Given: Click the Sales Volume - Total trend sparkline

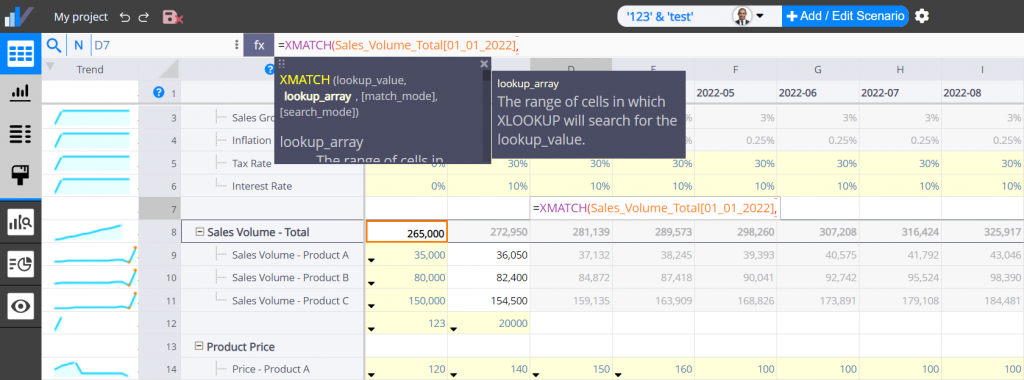Looking at the screenshot, I should click(90, 232).
